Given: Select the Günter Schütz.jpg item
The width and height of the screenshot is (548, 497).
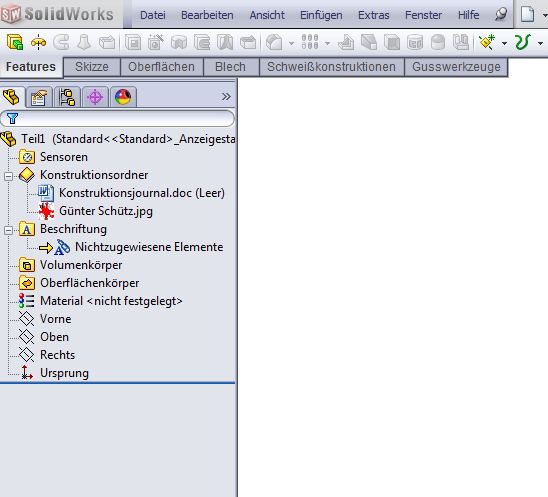Looking at the screenshot, I should coord(95,211).
